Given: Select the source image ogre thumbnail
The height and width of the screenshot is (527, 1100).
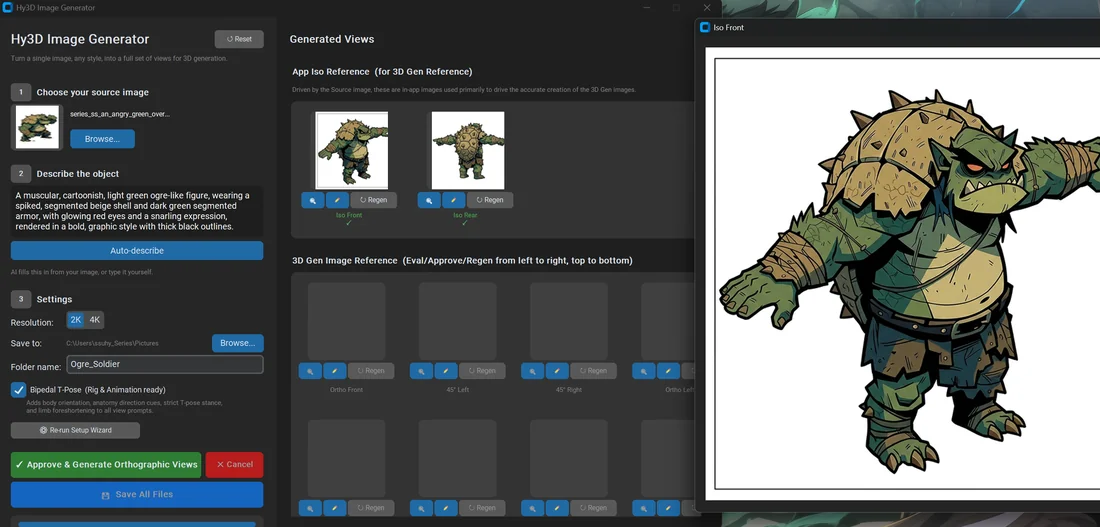Looking at the screenshot, I should point(37,127).
